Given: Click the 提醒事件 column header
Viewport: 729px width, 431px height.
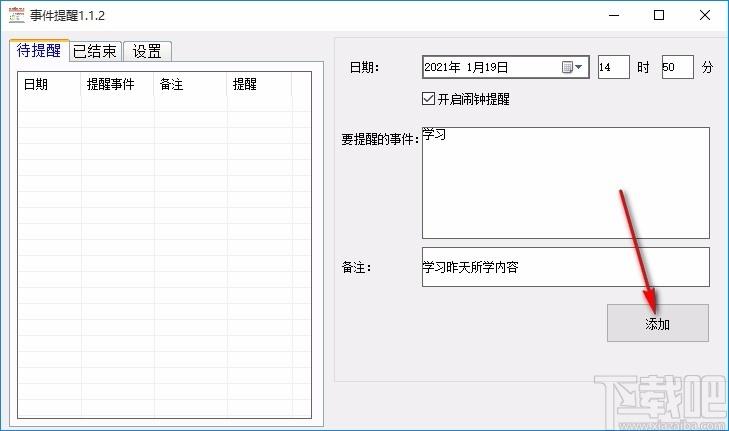Looking at the screenshot, I should pos(117,85).
